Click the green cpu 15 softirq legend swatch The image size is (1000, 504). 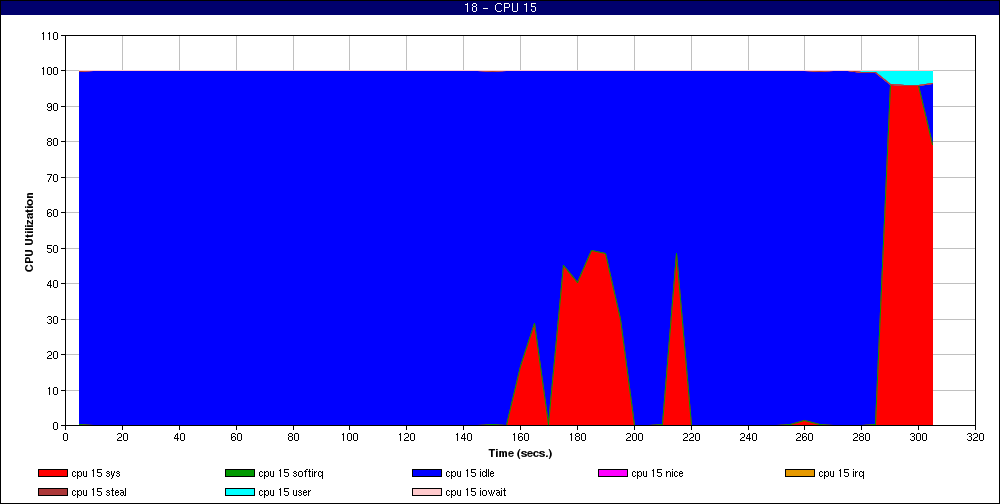pyautogui.click(x=239, y=473)
